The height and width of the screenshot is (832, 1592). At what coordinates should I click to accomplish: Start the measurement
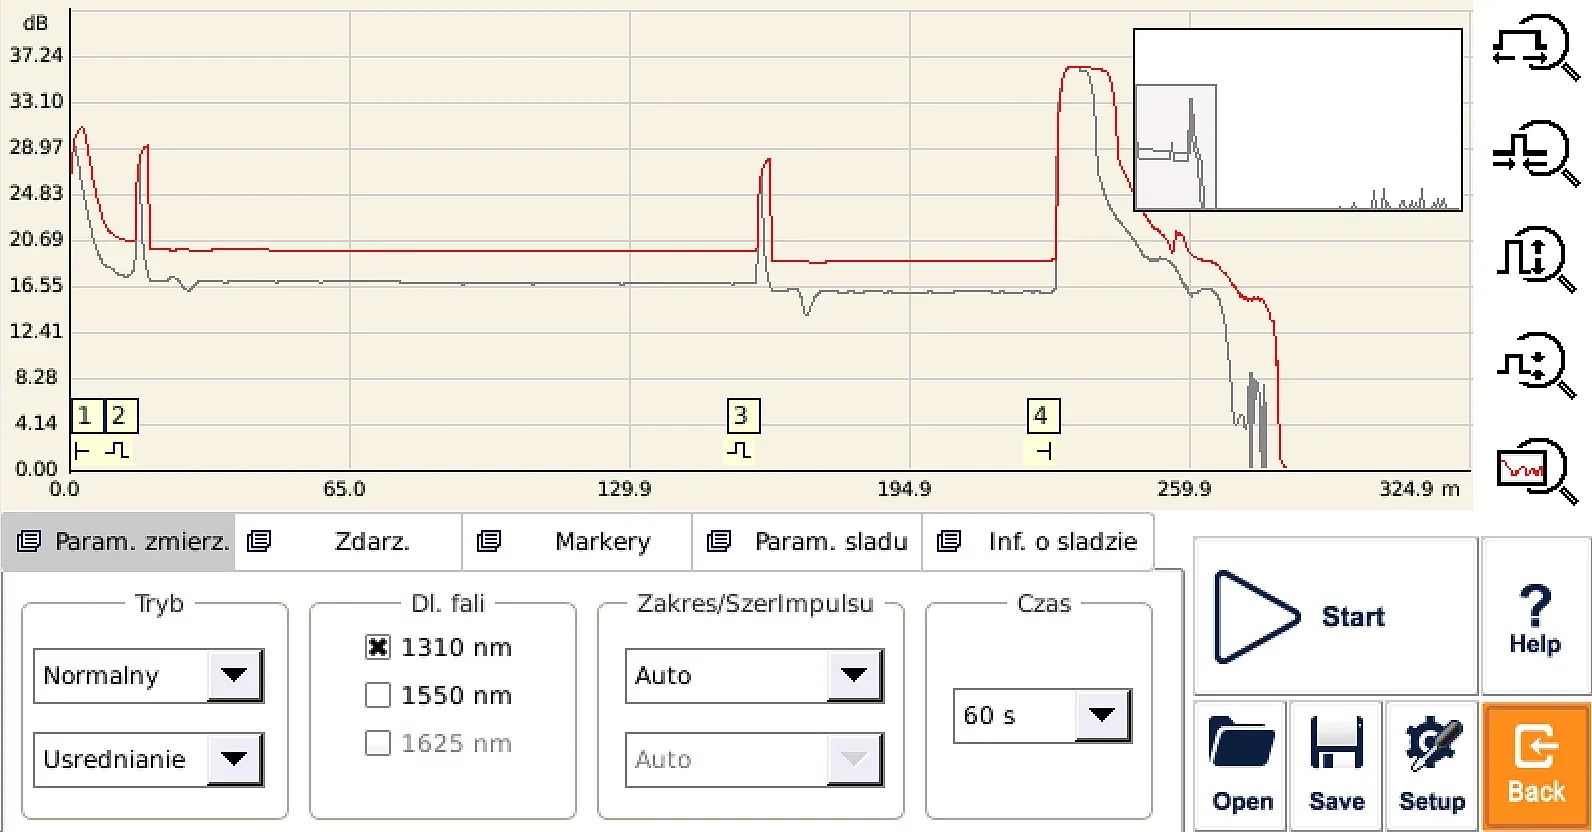(x=1335, y=617)
